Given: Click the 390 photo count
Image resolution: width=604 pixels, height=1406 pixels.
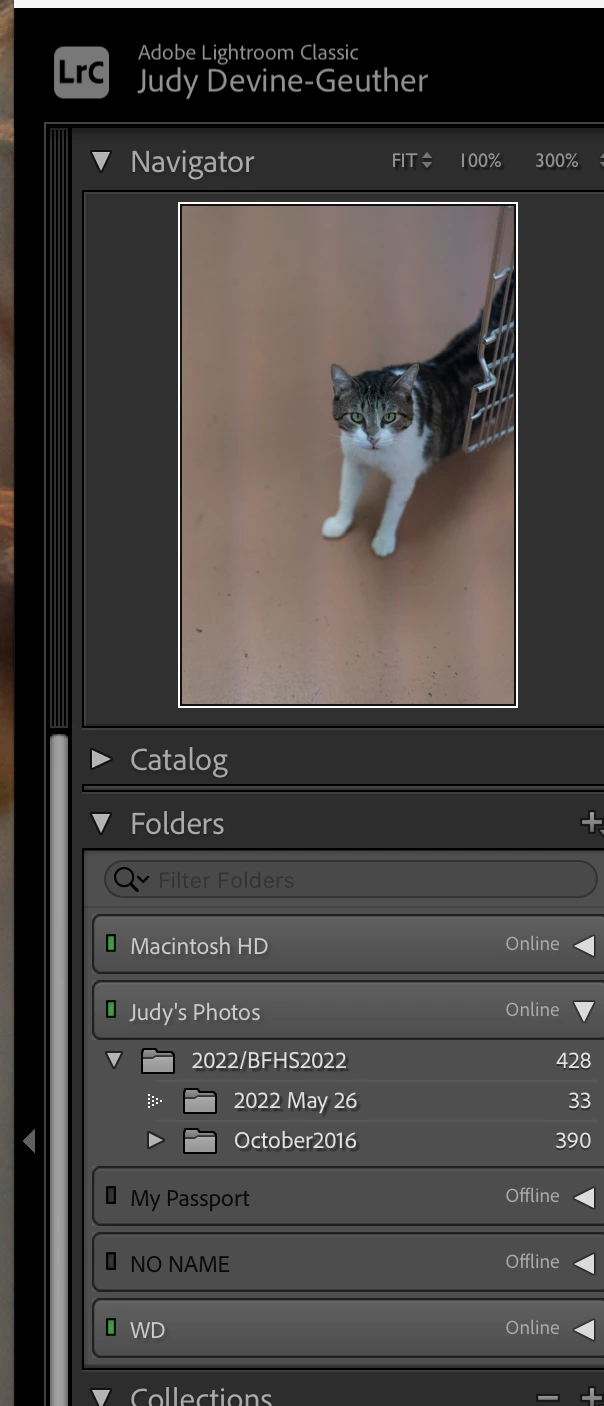Looking at the screenshot, I should 573,1141.
